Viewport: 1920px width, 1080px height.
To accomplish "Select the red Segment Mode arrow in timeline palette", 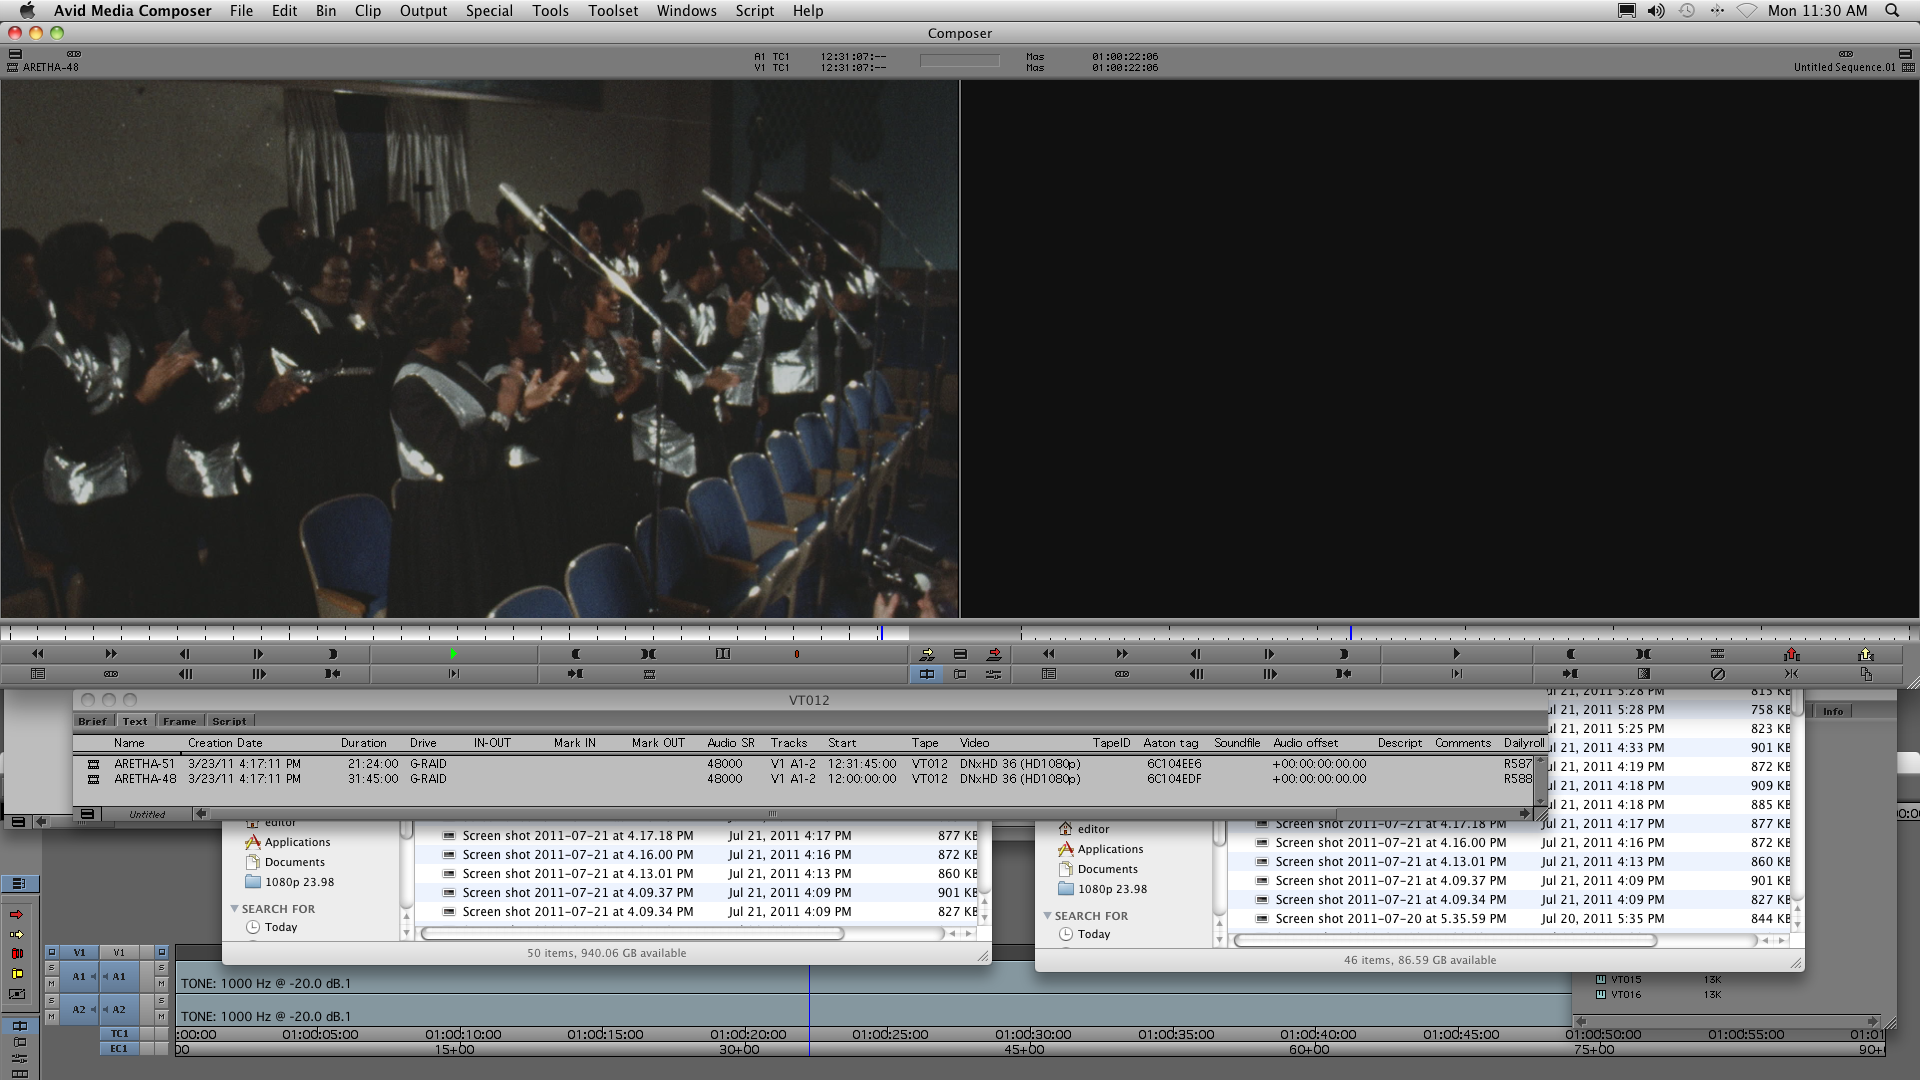I will (x=17, y=914).
